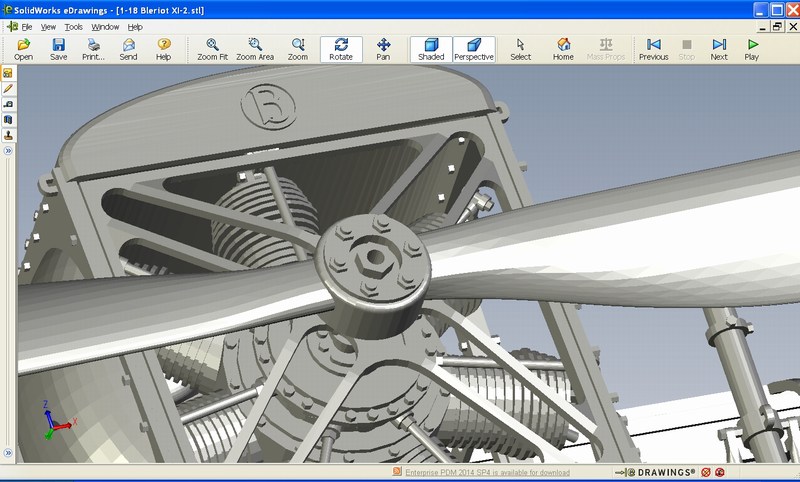Open the Help menu
The width and height of the screenshot is (800, 482).
point(135,27)
